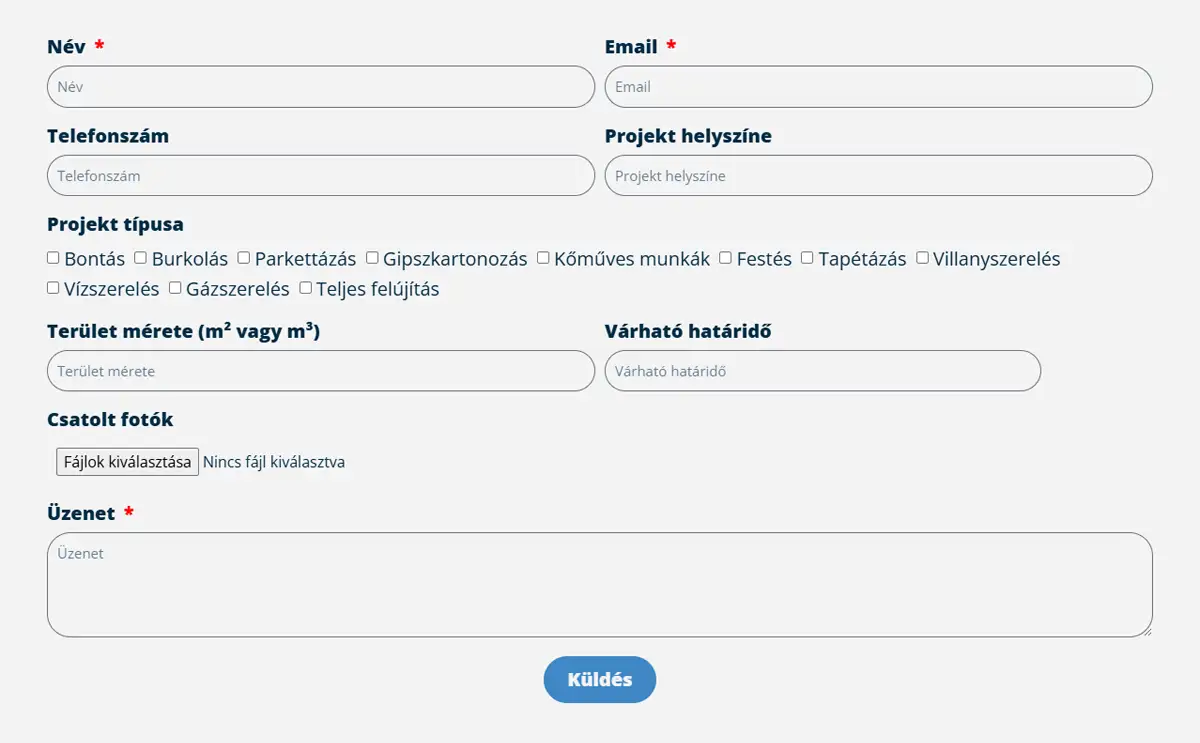This screenshot has height=743, width=1200.
Task: Click the Telefonszám input box
Action: pyautogui.click(x=320, y=176)
